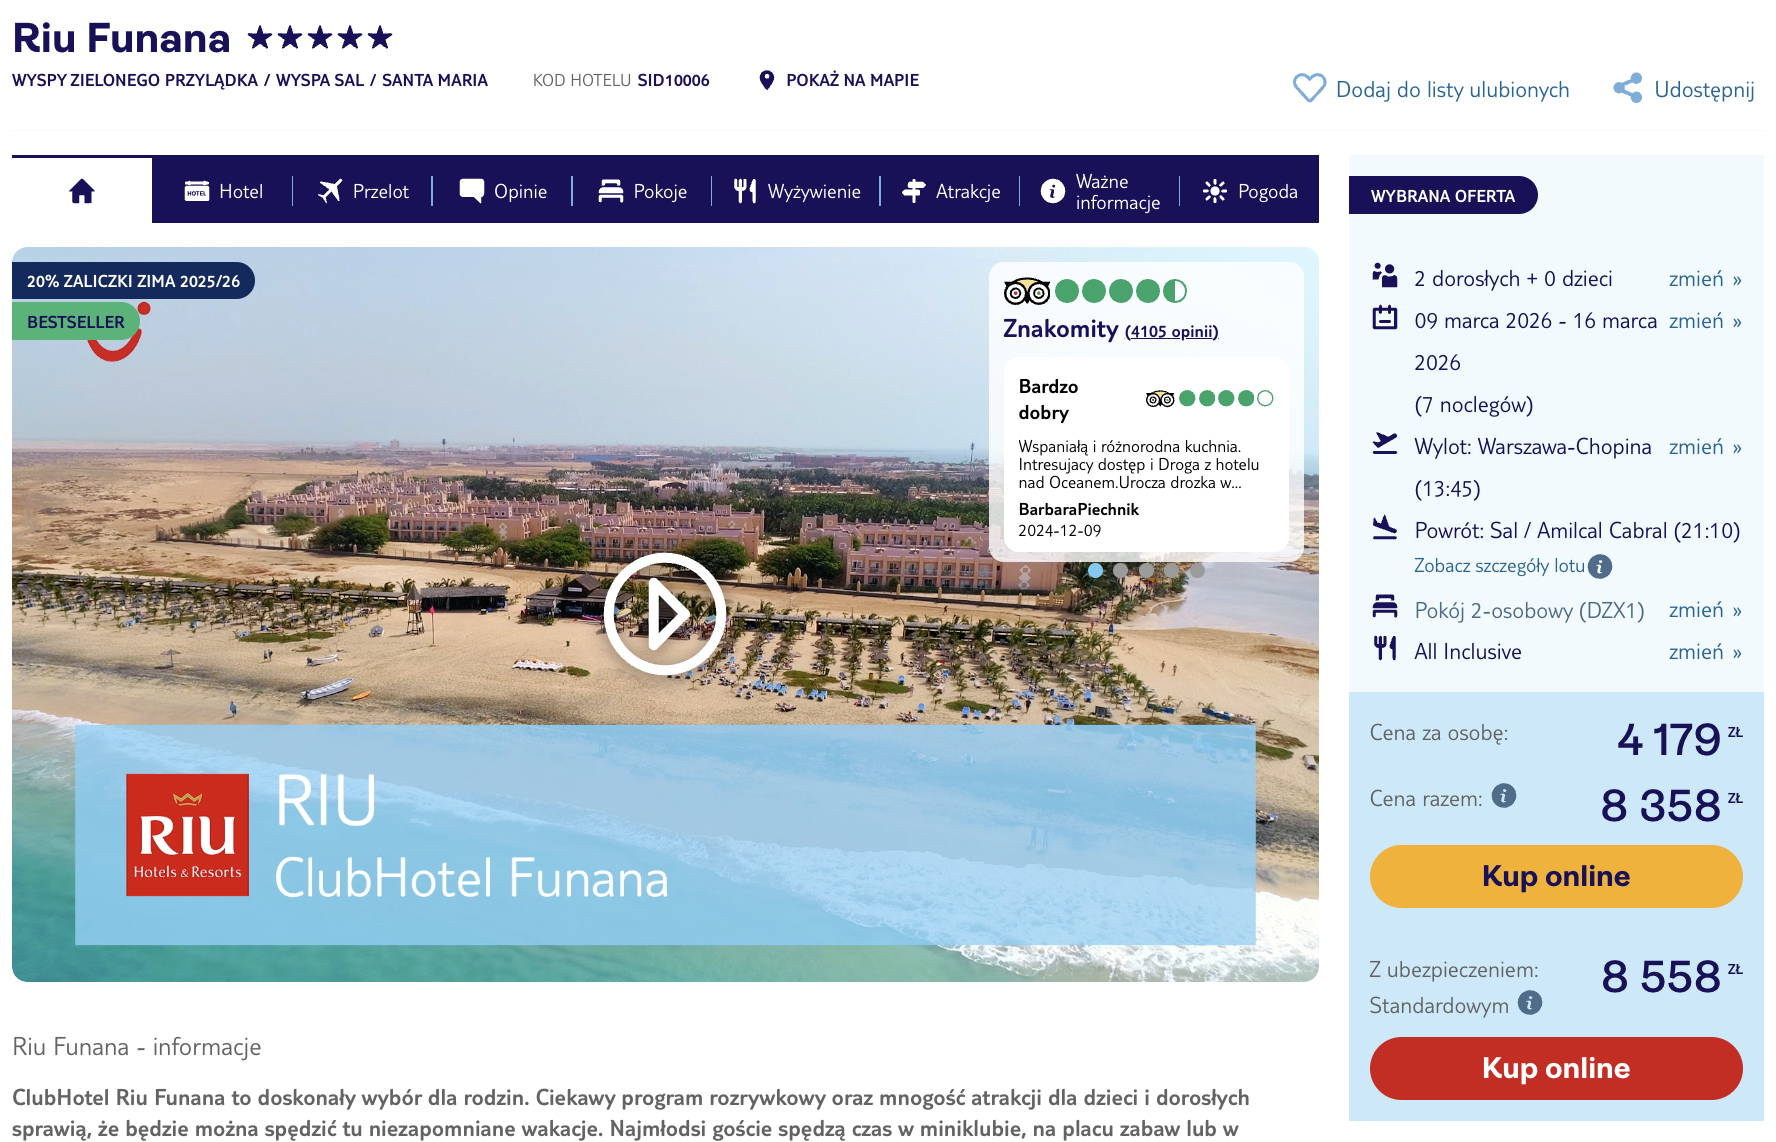Change All Inclusive meal option

1704,652
